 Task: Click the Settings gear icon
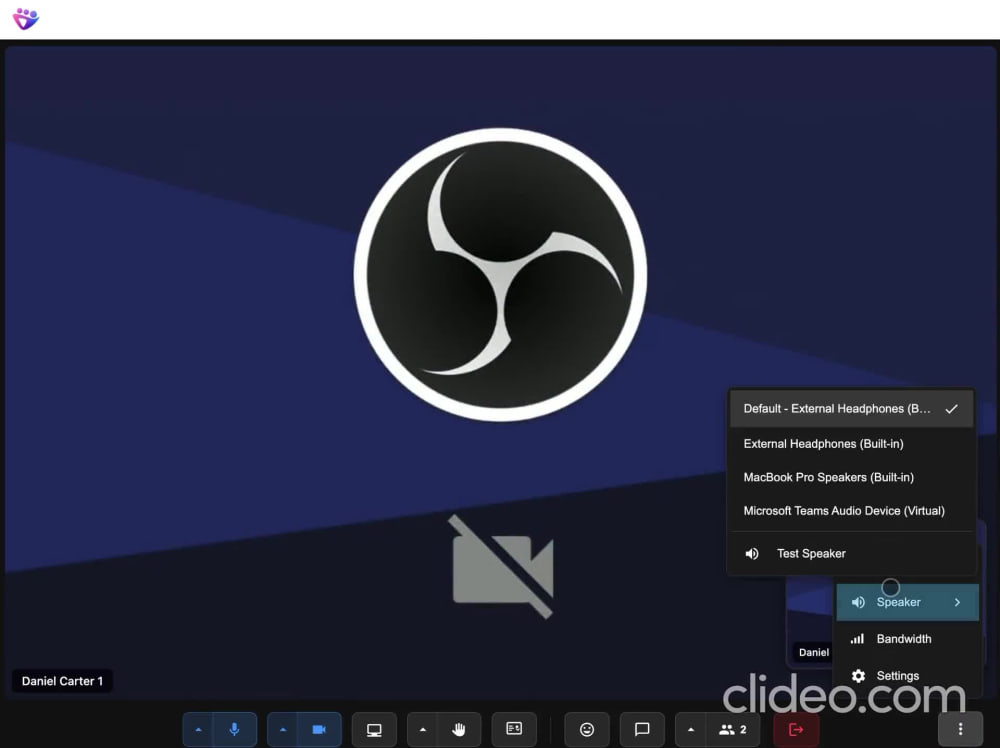858,676
